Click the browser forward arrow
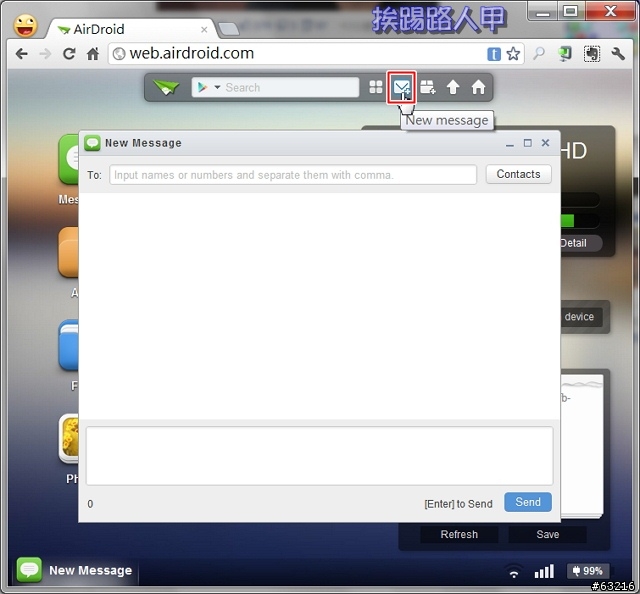Image resolution: width=640 pixels, height=594 pixels. 45,53
